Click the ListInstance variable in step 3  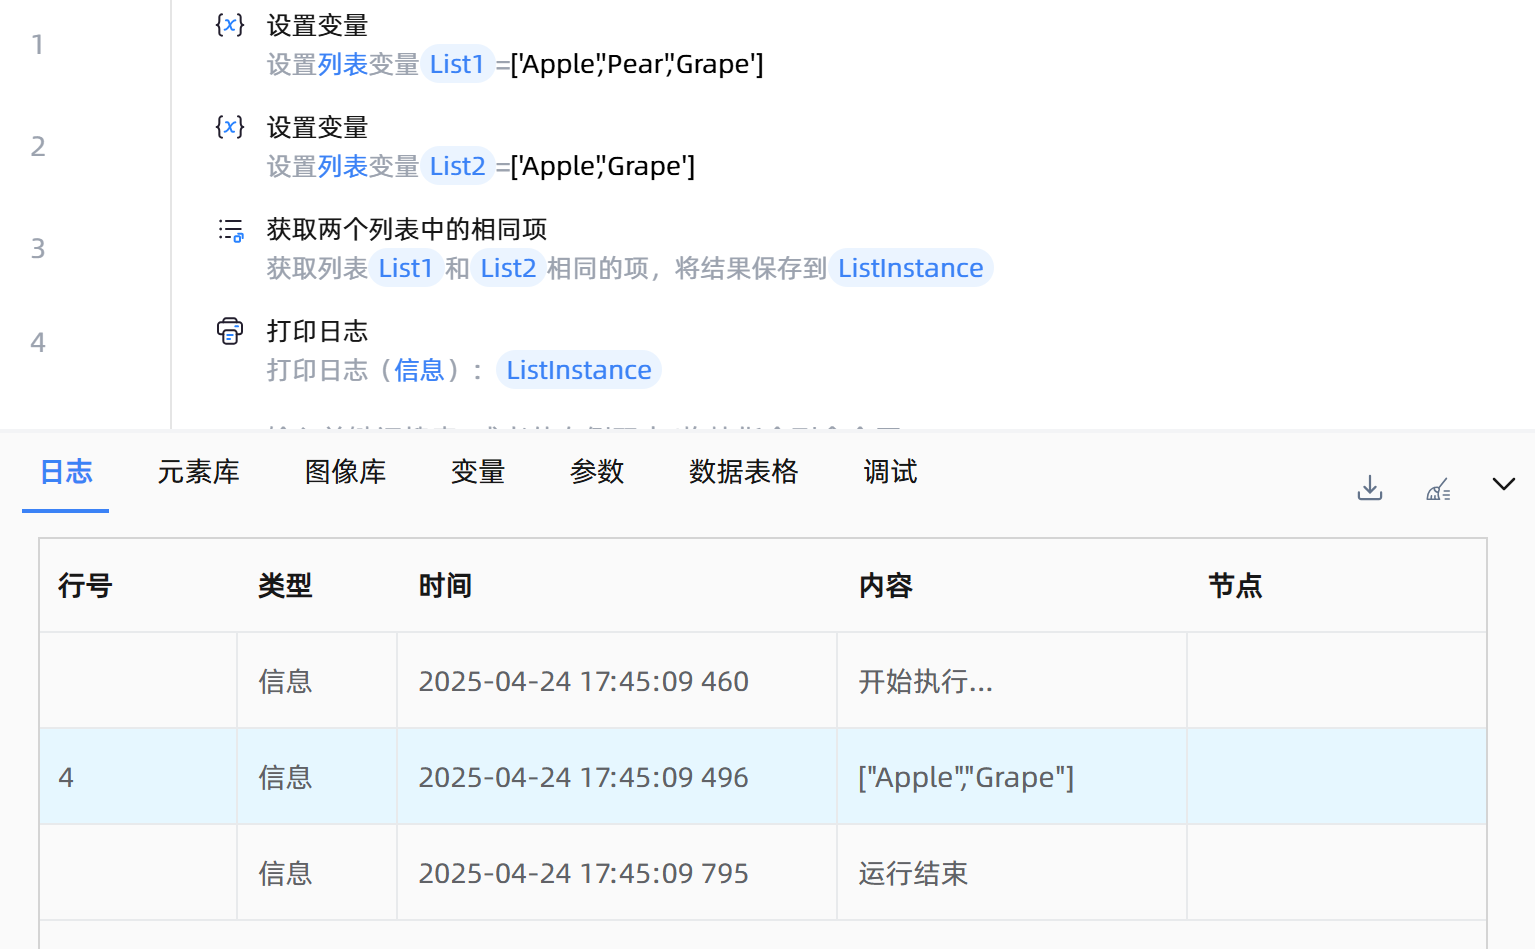[910, 269]
